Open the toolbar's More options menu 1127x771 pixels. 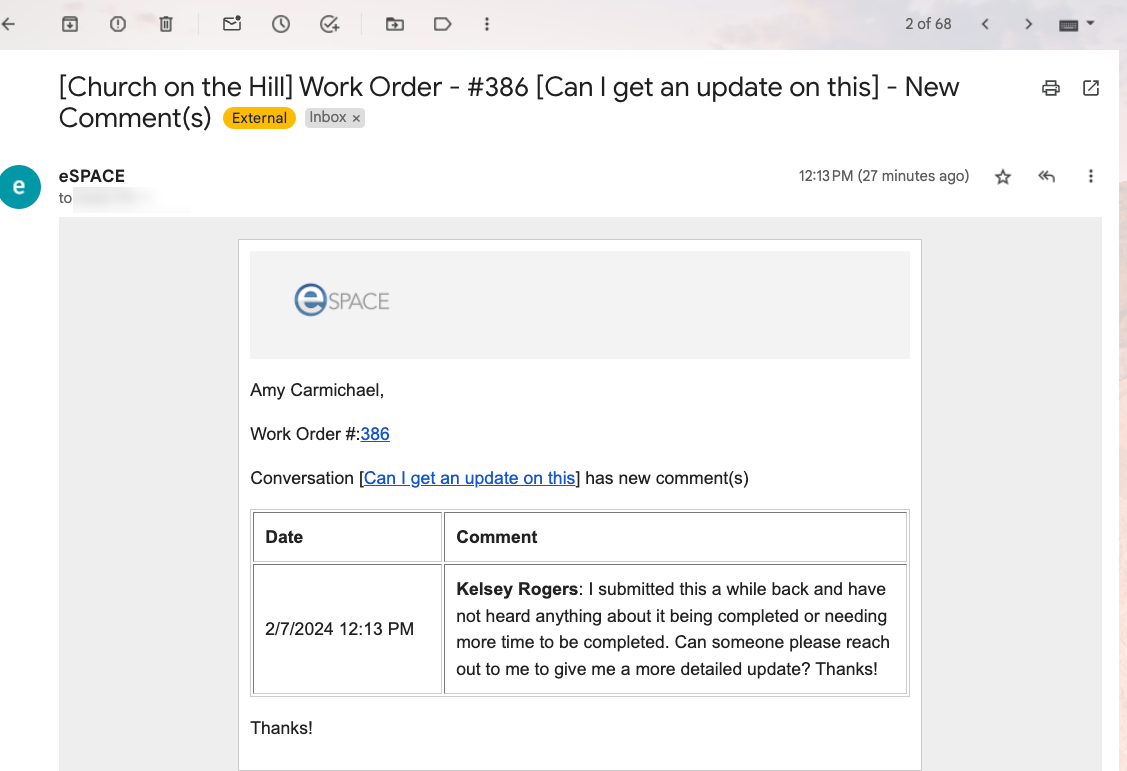click(x=487, y=24)
